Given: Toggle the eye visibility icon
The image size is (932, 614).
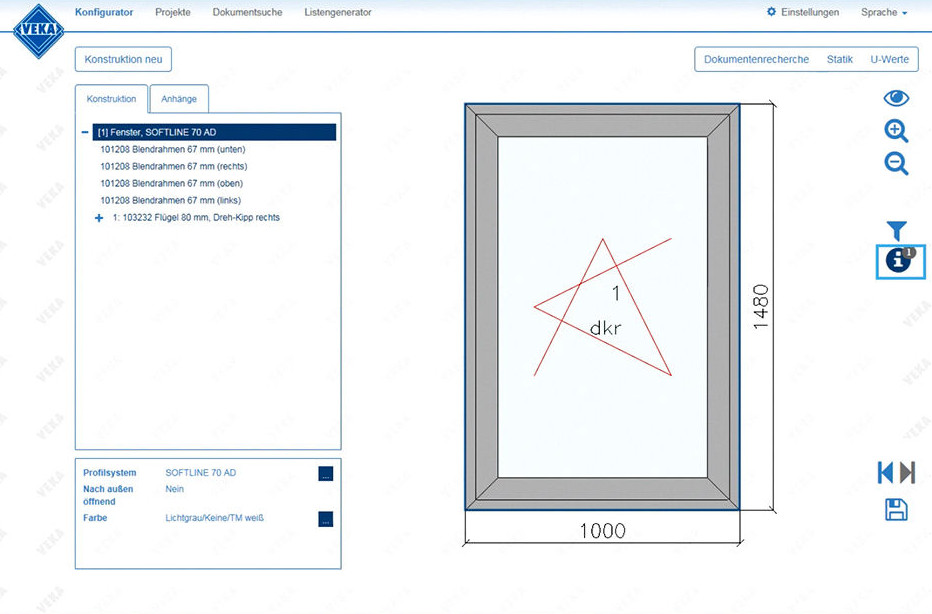Looking at the screenshot, I should coord(896,98).
